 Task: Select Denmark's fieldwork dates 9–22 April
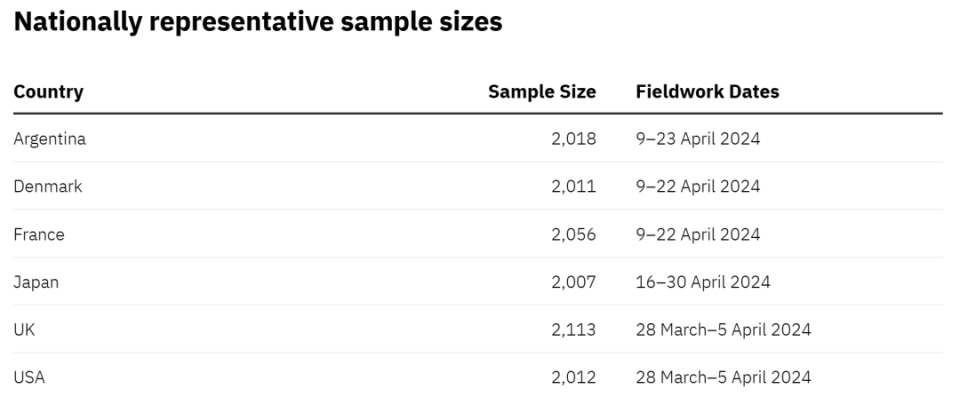(x=698, y=187)
